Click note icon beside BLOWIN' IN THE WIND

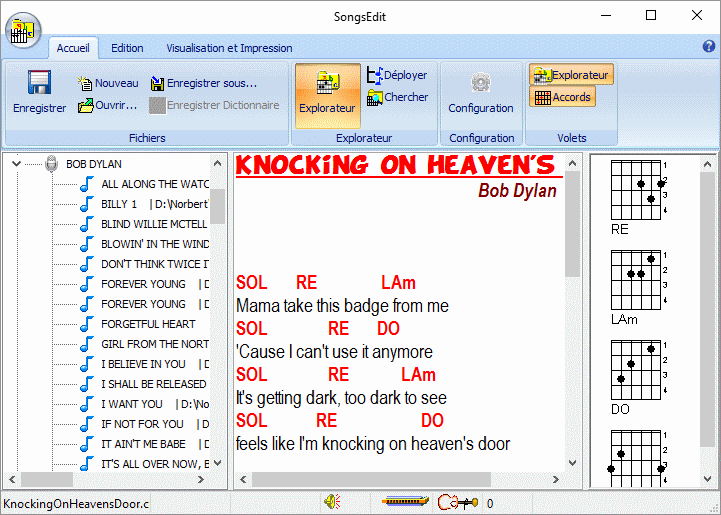tap(86, 244)
